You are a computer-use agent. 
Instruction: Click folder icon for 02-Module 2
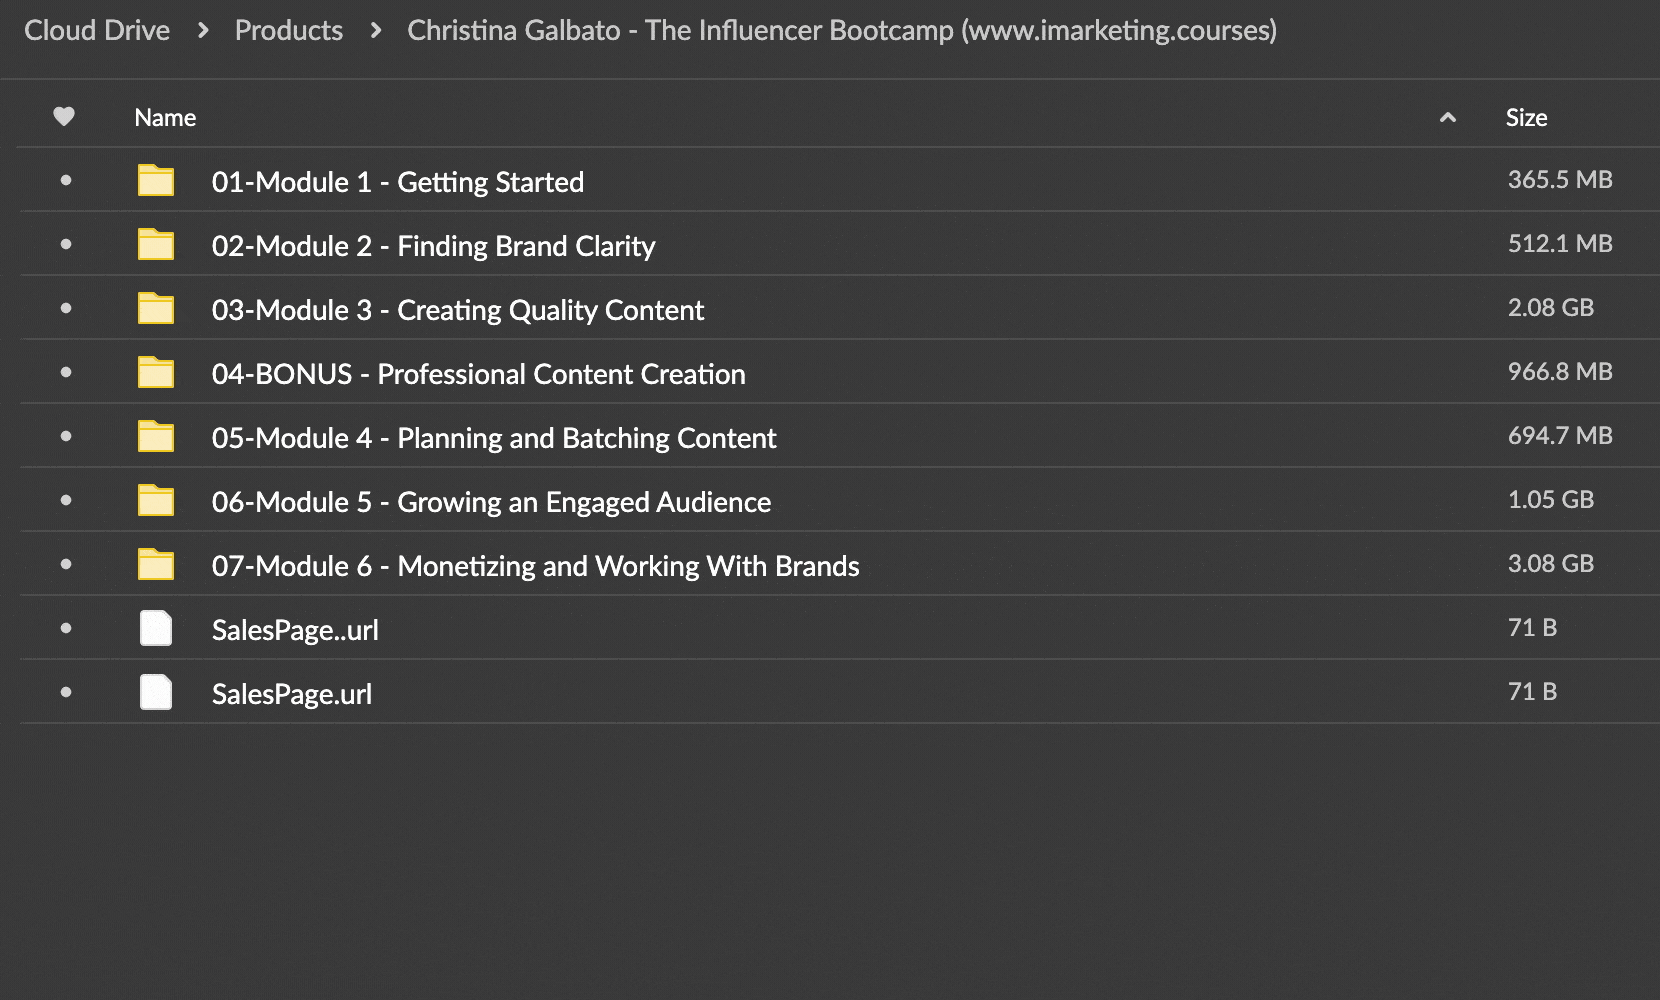(156, 244)
